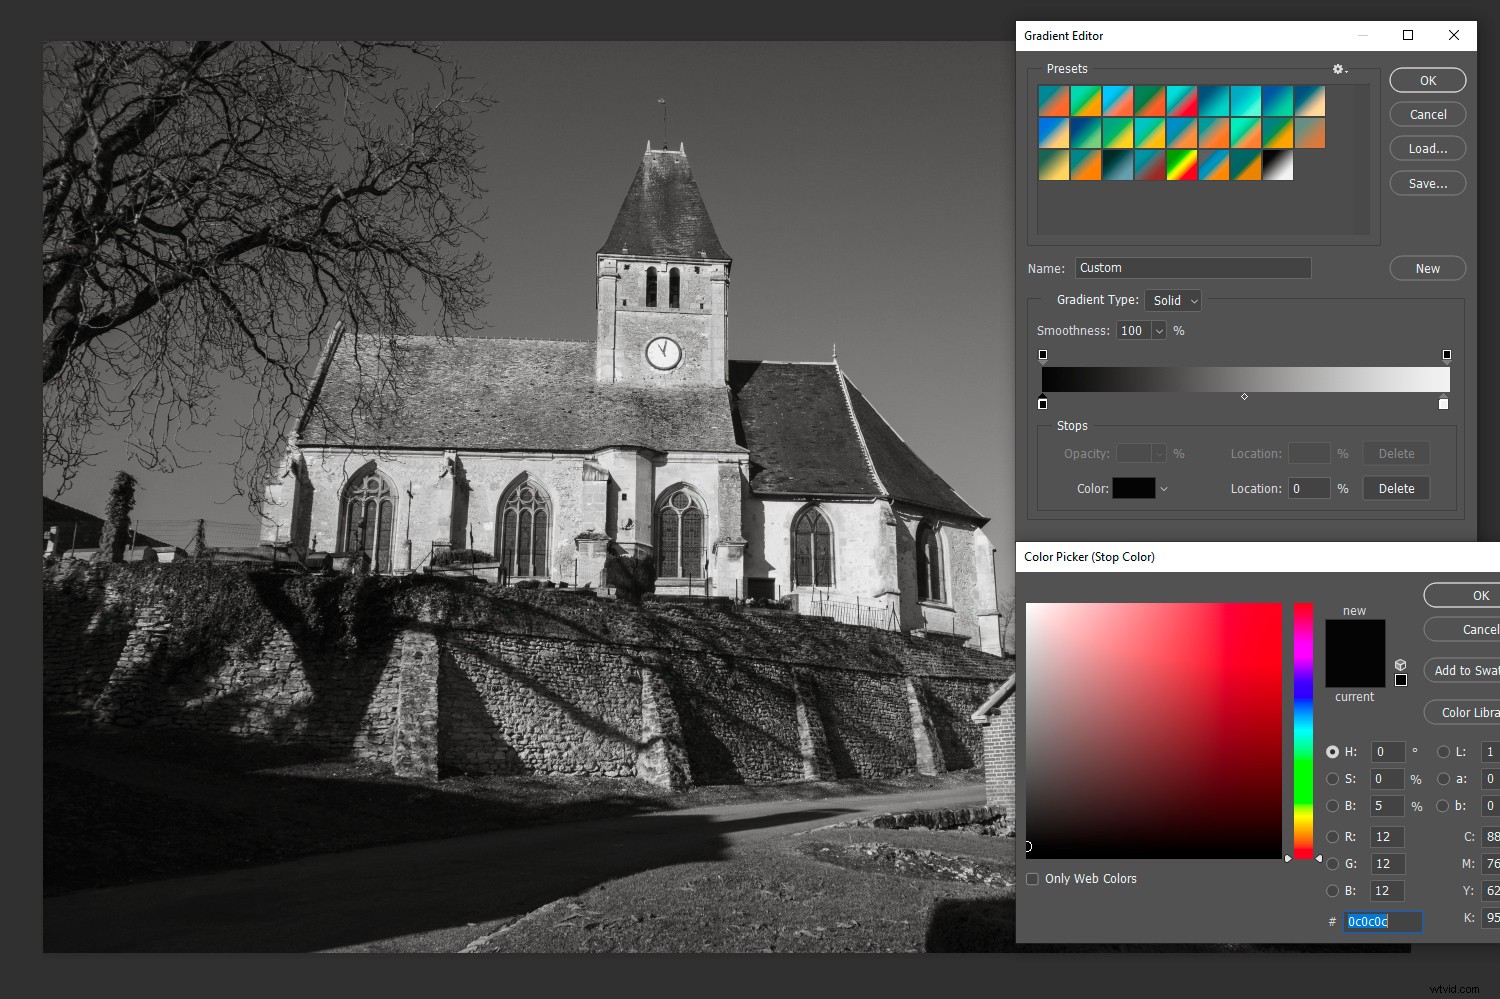
Task: Select the black-to-white gradient preset
Action: 1278,165
